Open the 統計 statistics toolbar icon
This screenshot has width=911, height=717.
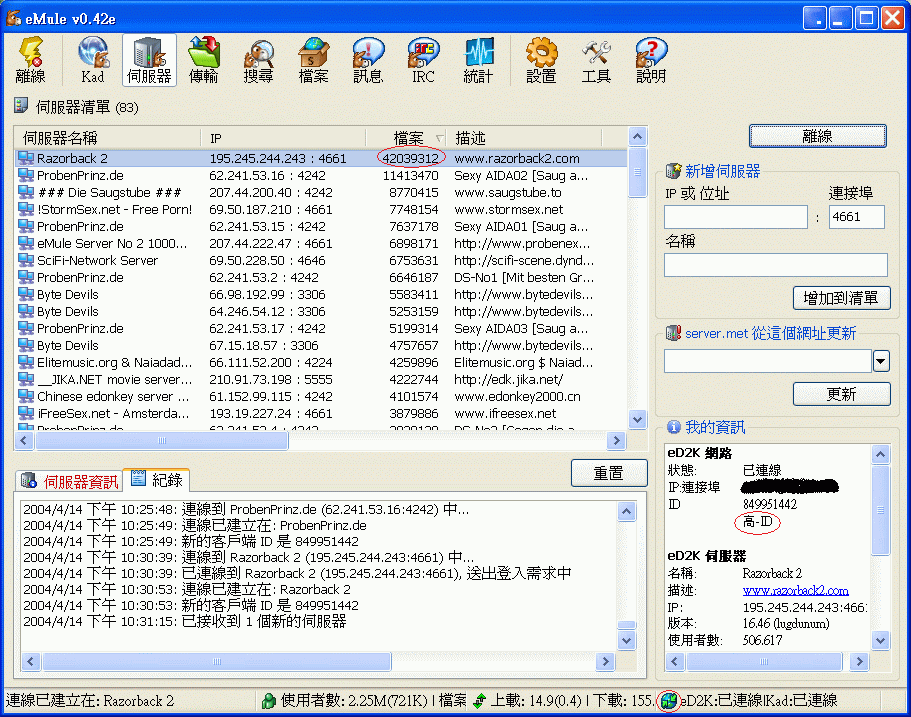tap(478, 60)
